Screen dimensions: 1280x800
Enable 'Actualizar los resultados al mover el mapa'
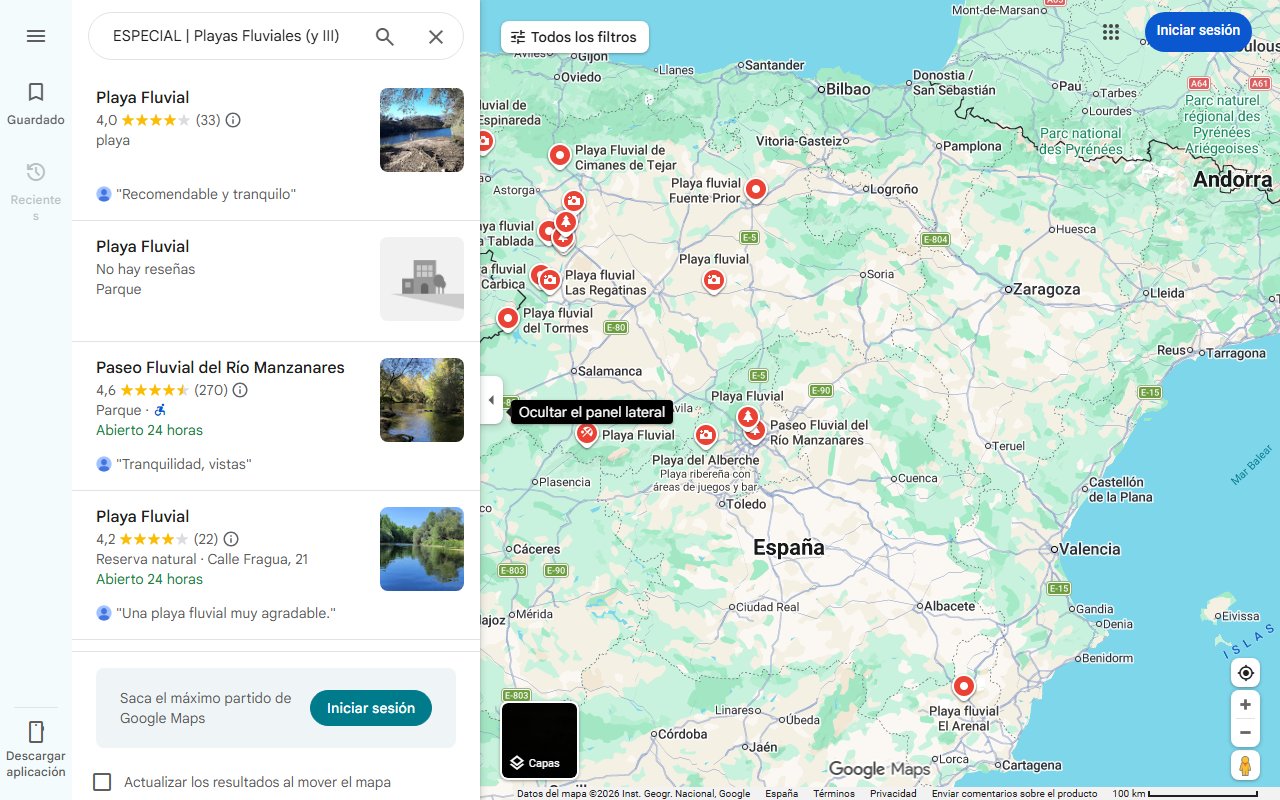click(x=102, y=782)
